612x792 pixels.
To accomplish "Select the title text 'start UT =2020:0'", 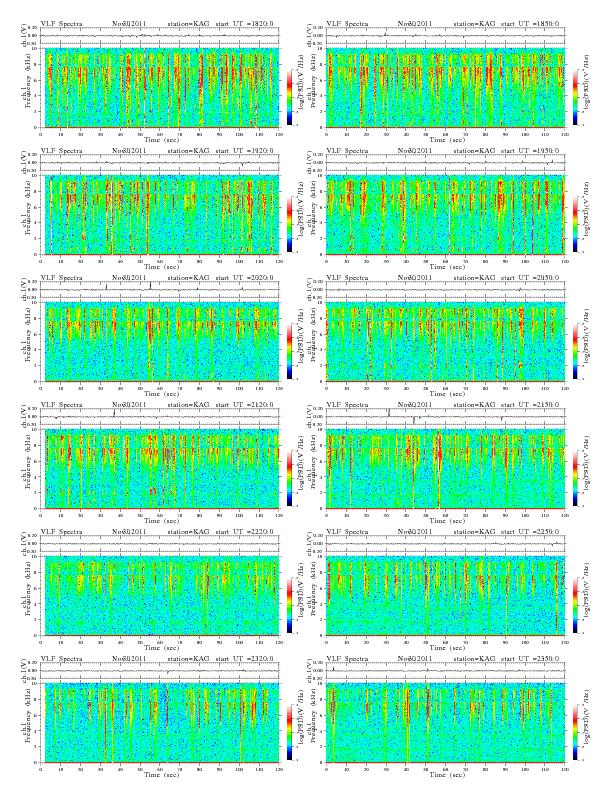I will pos(245,278).
